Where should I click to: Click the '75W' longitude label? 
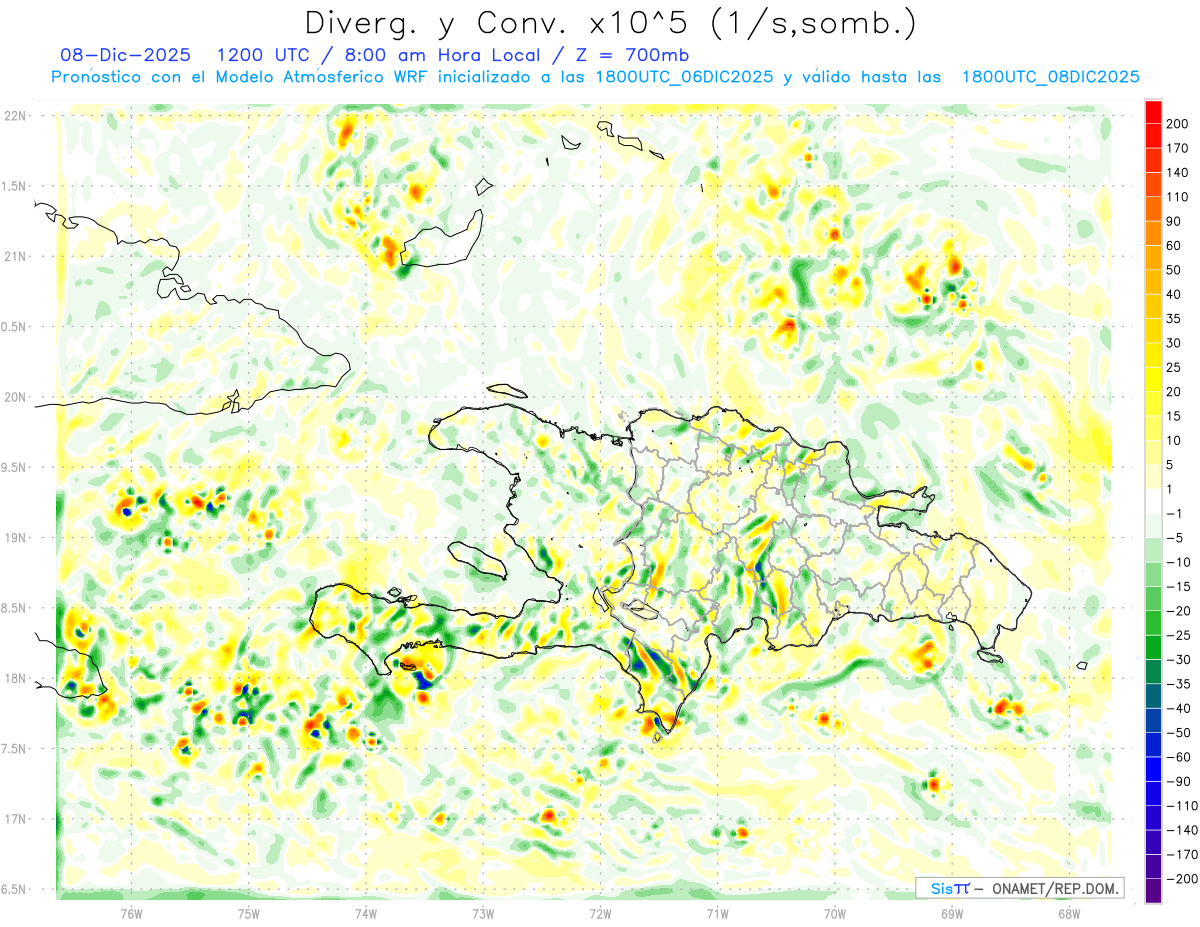click(x=249, y=913)
